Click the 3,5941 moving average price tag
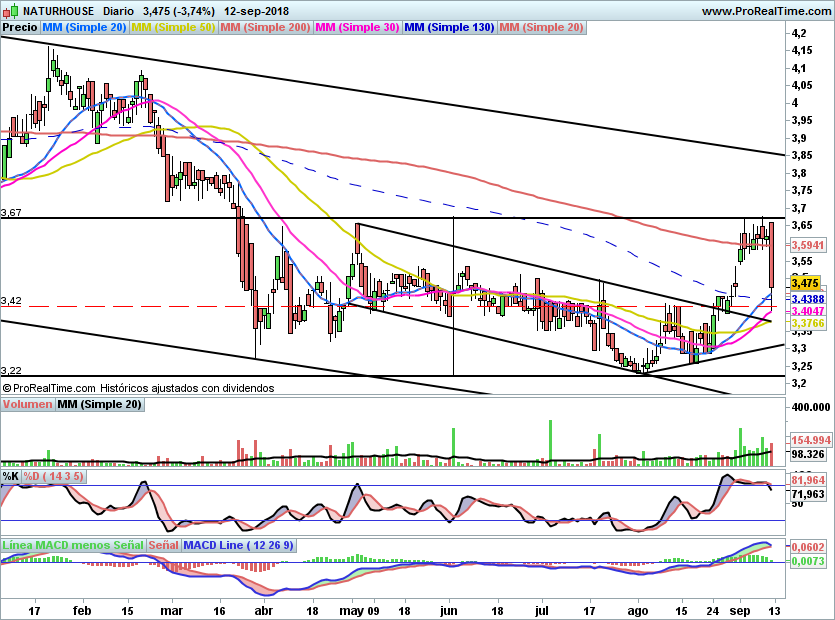This screenshot has width=835, height=620. (x=806, y=244)
